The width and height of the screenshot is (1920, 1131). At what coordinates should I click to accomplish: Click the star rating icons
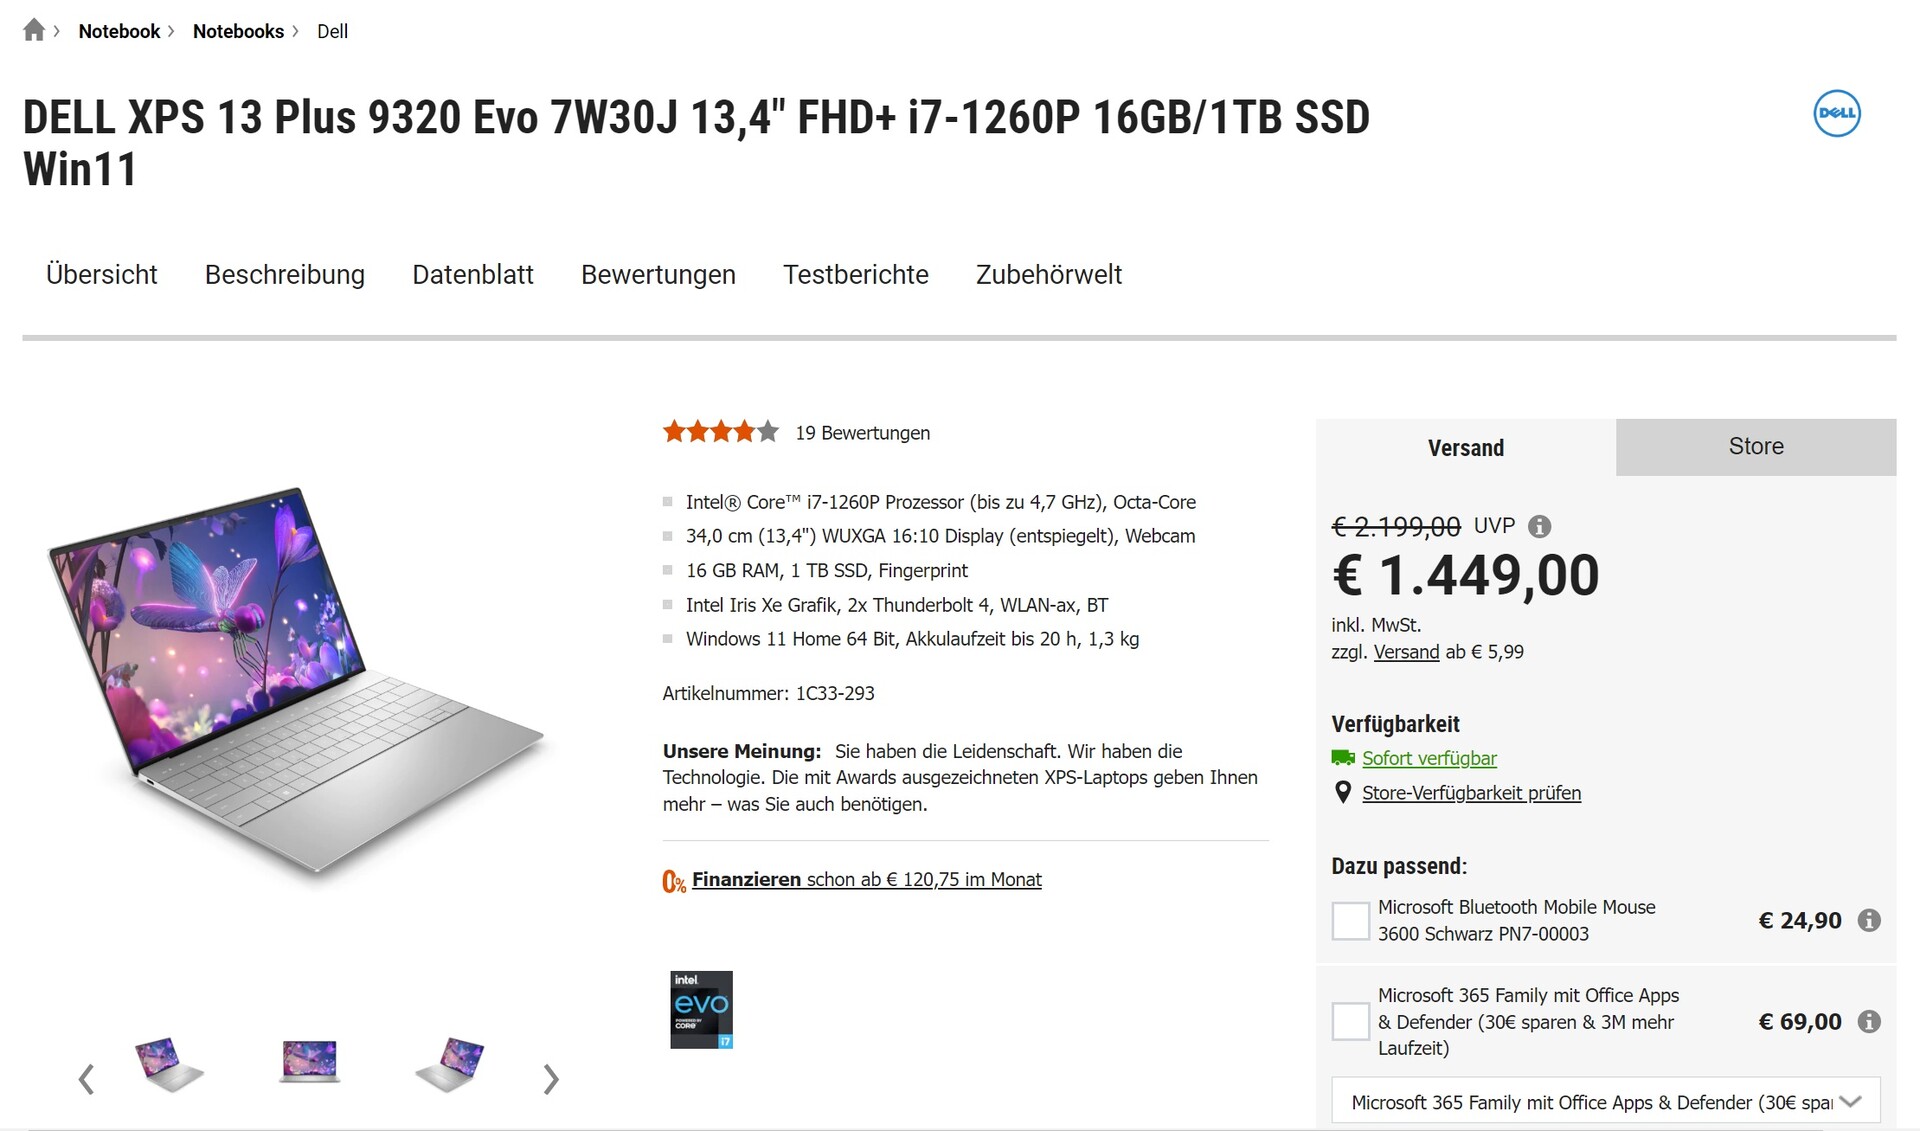pos(720,432)
